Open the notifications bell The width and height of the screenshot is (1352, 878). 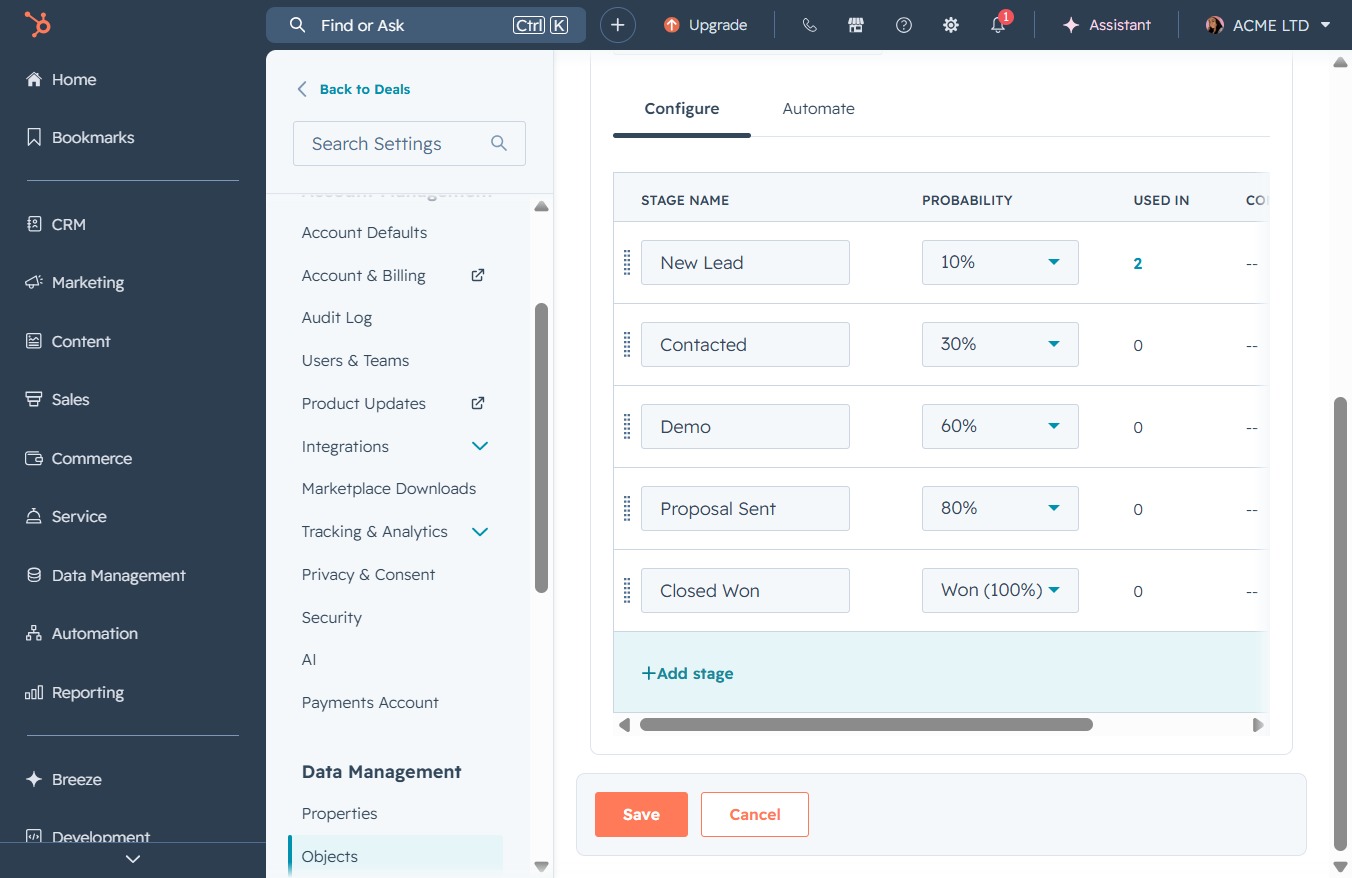(x=998, y=25)
